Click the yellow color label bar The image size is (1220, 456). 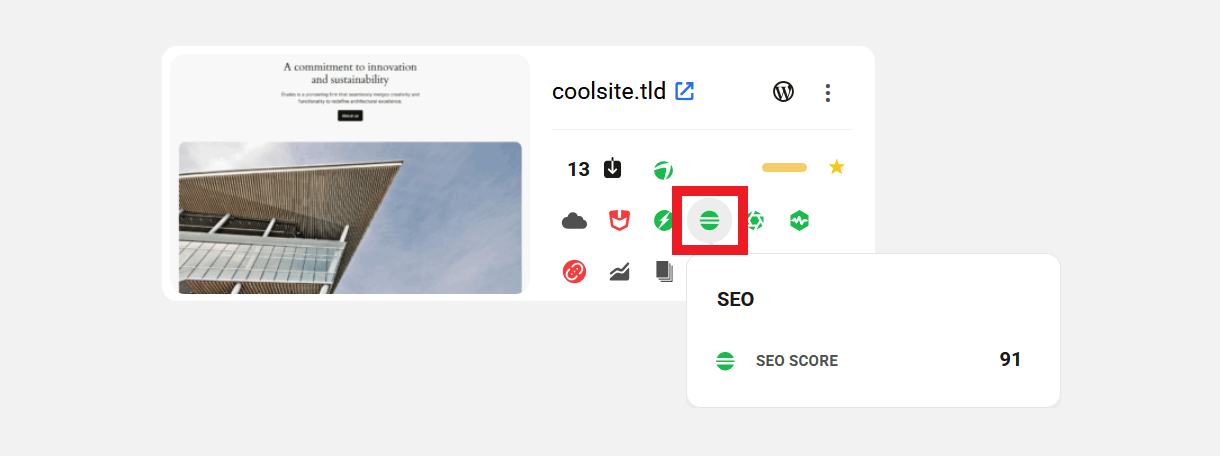(x=784, y=167)
